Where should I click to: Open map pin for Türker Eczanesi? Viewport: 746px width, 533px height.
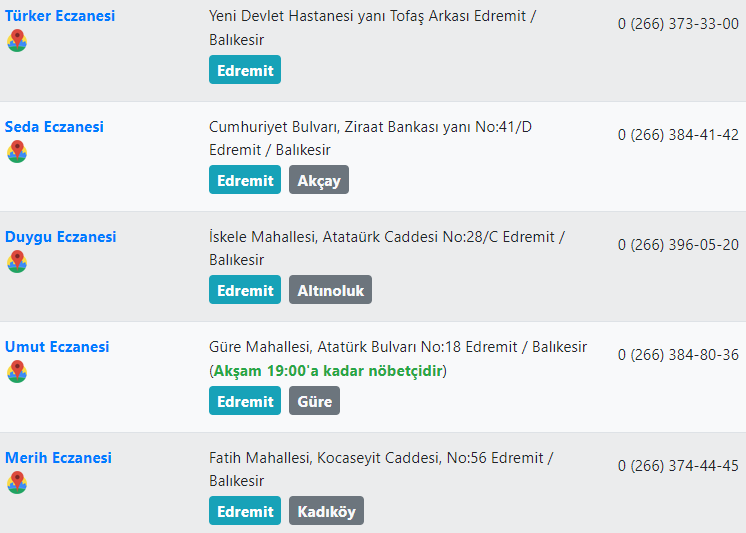tap(17, 40)
